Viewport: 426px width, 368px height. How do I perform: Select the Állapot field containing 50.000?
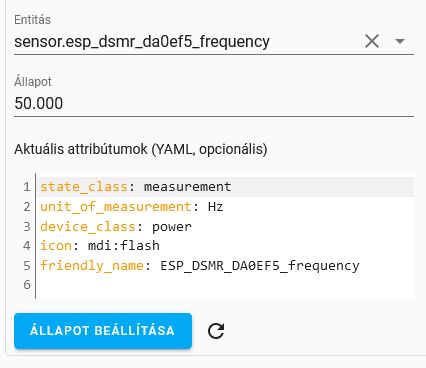pyautogui.click(x=214, y=103)
